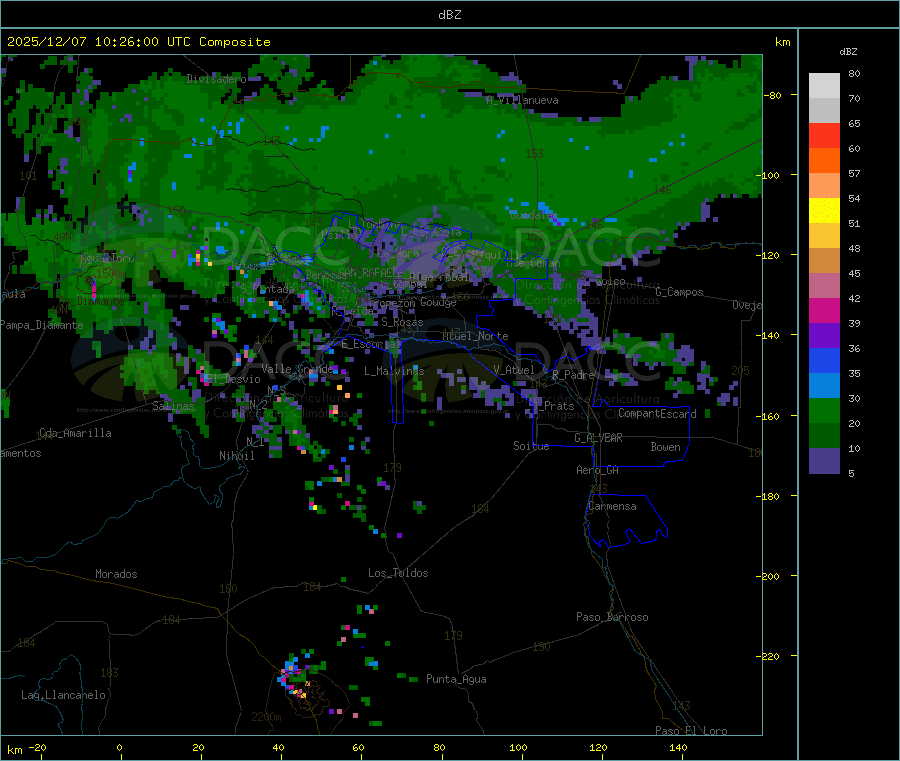Select the green 20 dBZ legend swatch
Screen dimensions: 900x761
824,410
